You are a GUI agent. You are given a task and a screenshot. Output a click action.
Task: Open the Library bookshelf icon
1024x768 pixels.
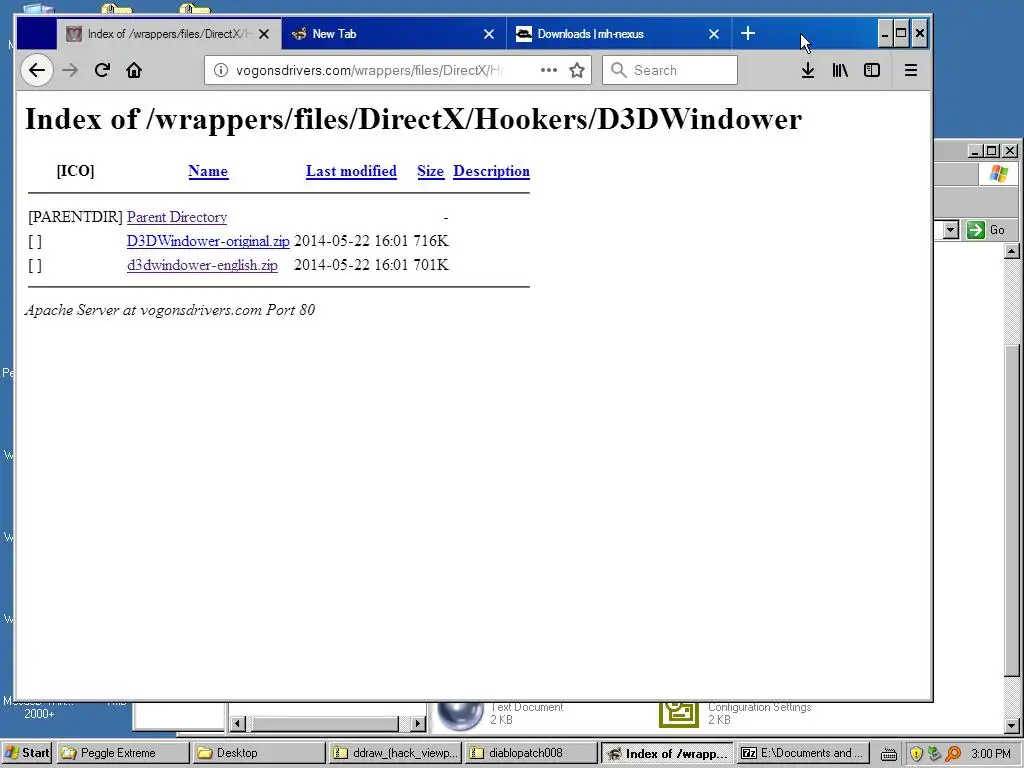pyautogui.click(x=840, y=70)
